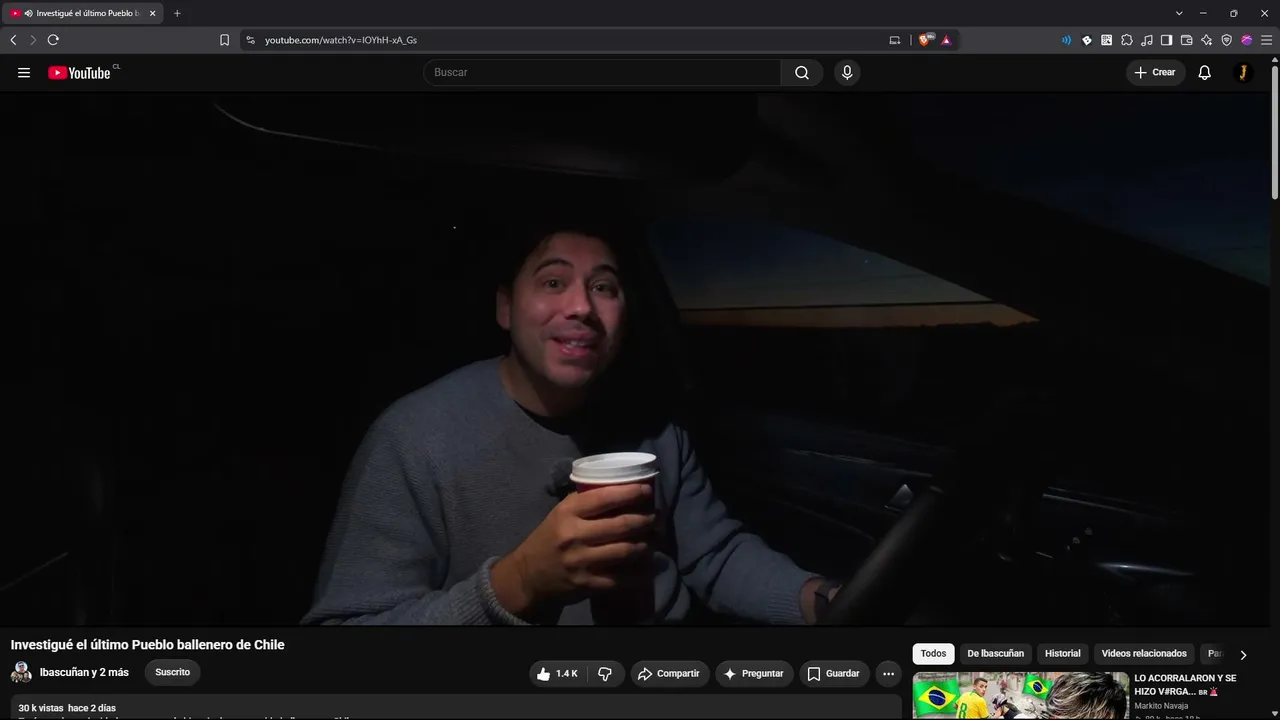Open the browser main hamburger menu
This screenshot has width=1280, height=720.
pos(1267,40)
